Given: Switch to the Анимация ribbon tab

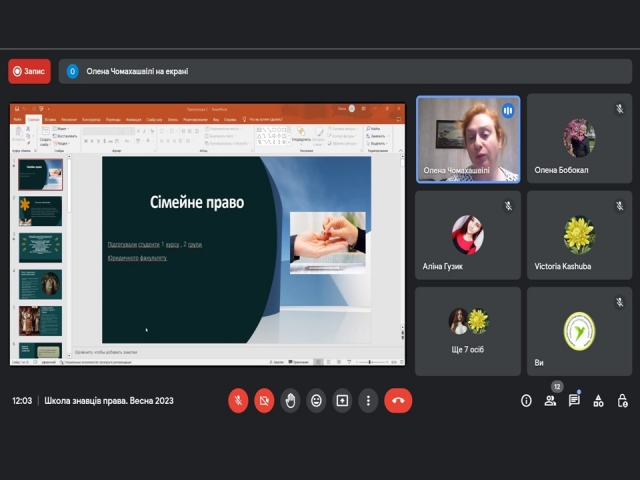Looking at the screenshot, I should 133,120.
